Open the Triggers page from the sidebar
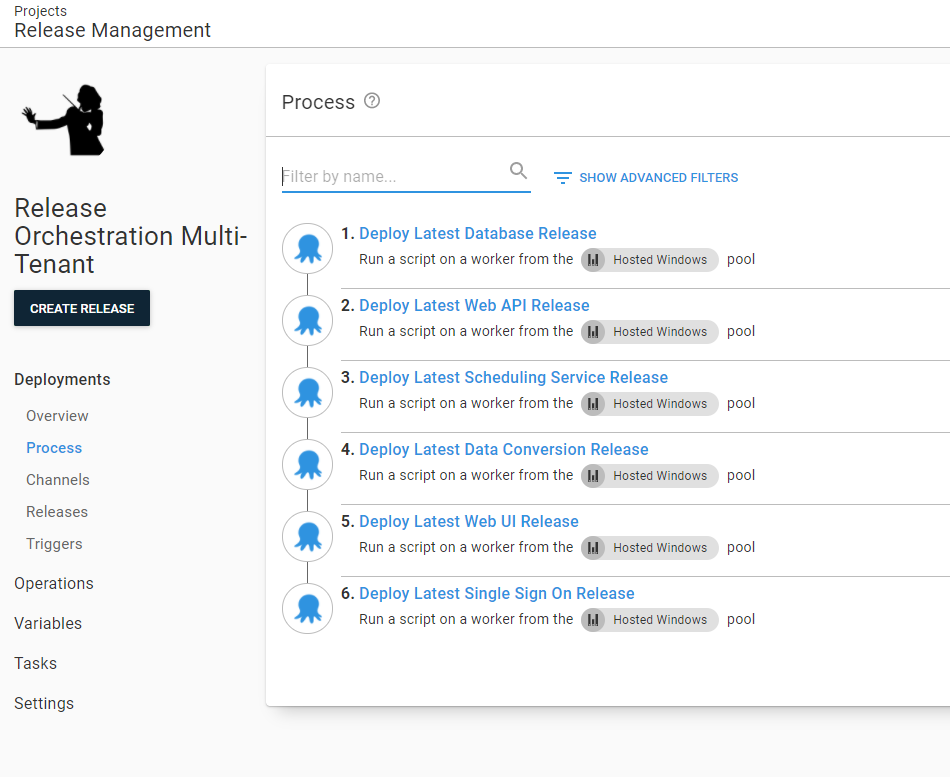The image size is (950, 777). (54, 543)
